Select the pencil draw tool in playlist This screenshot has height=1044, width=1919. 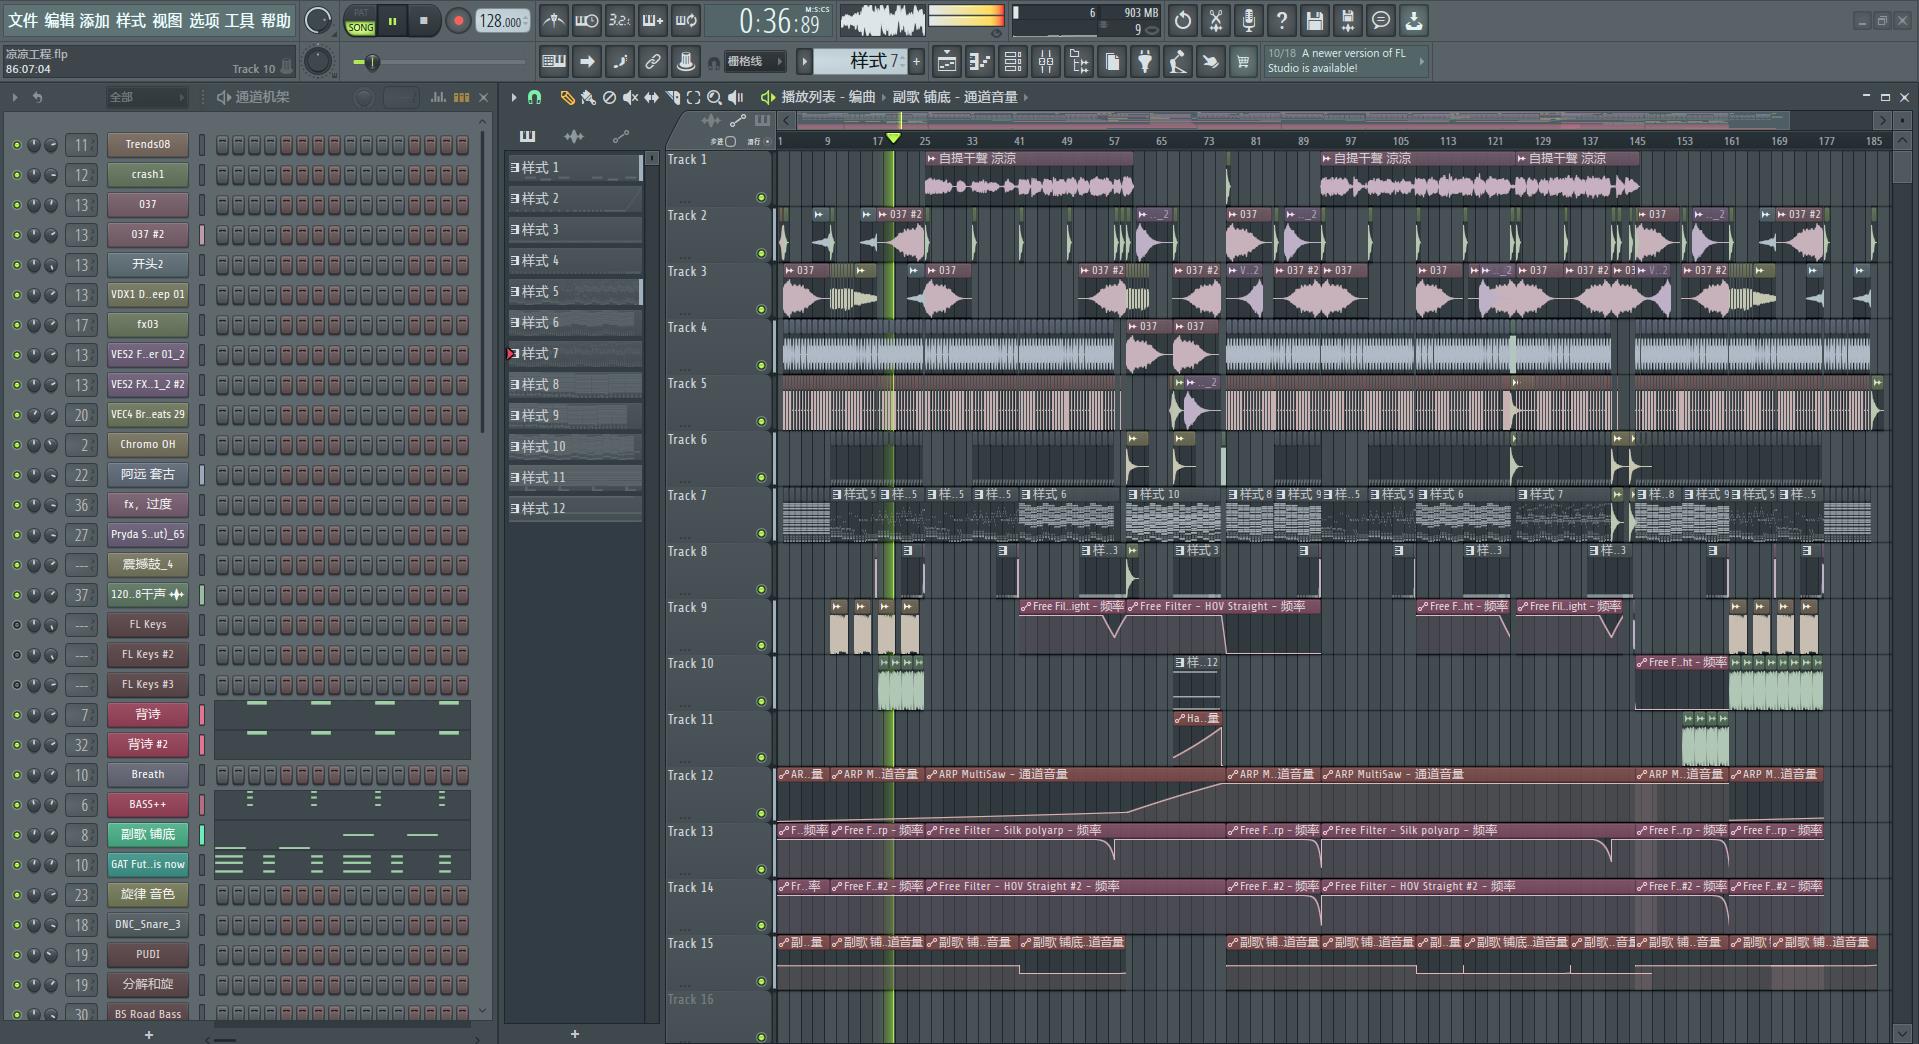point(567,97)
